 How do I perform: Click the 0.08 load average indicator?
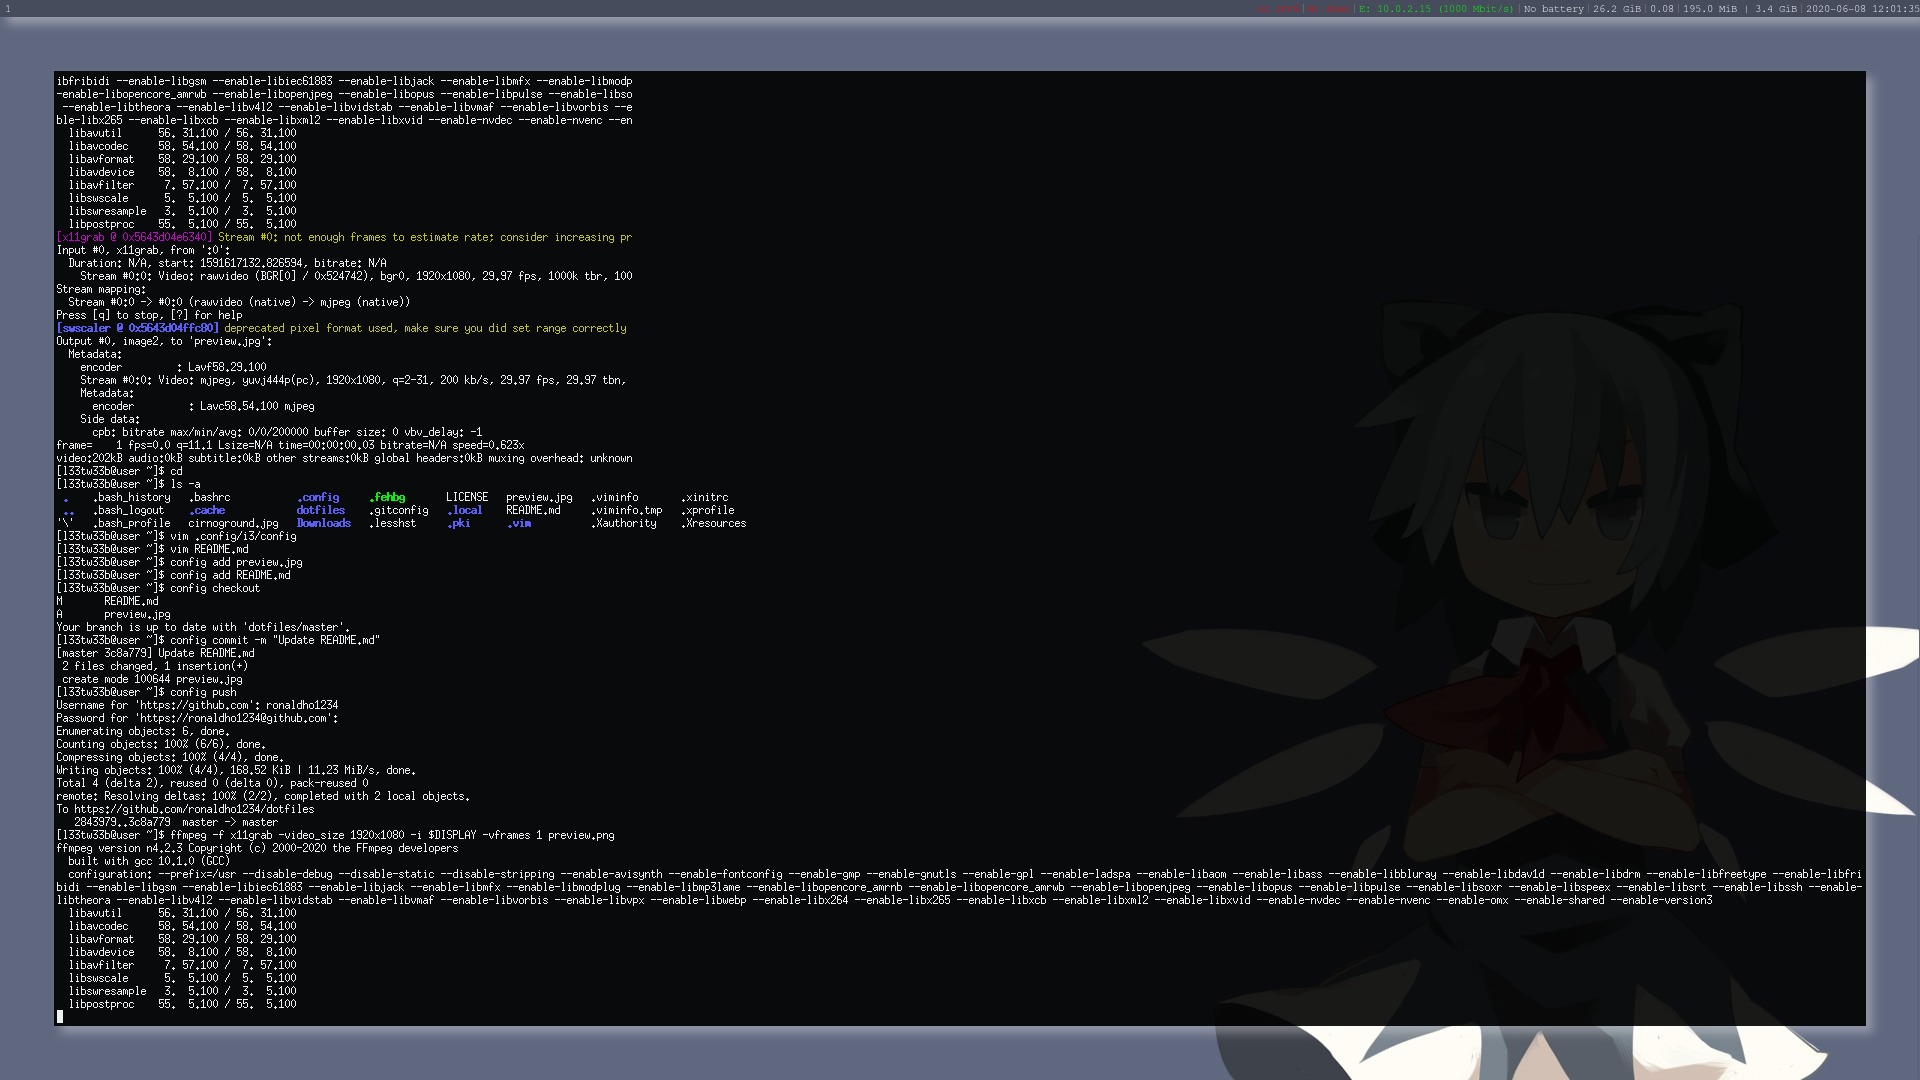(x=1661, y=9)
